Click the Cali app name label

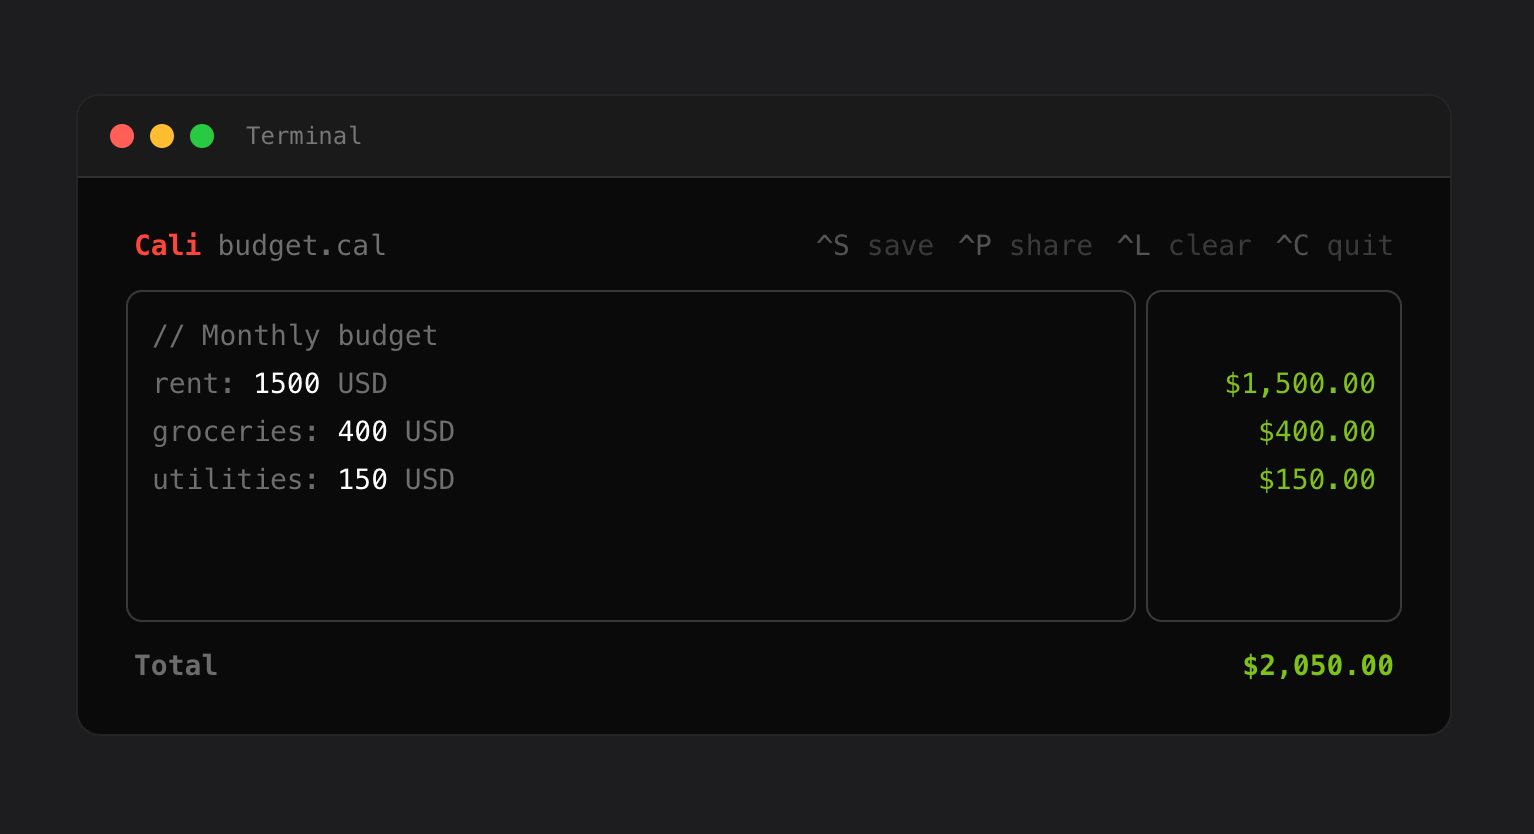point(167,246)
